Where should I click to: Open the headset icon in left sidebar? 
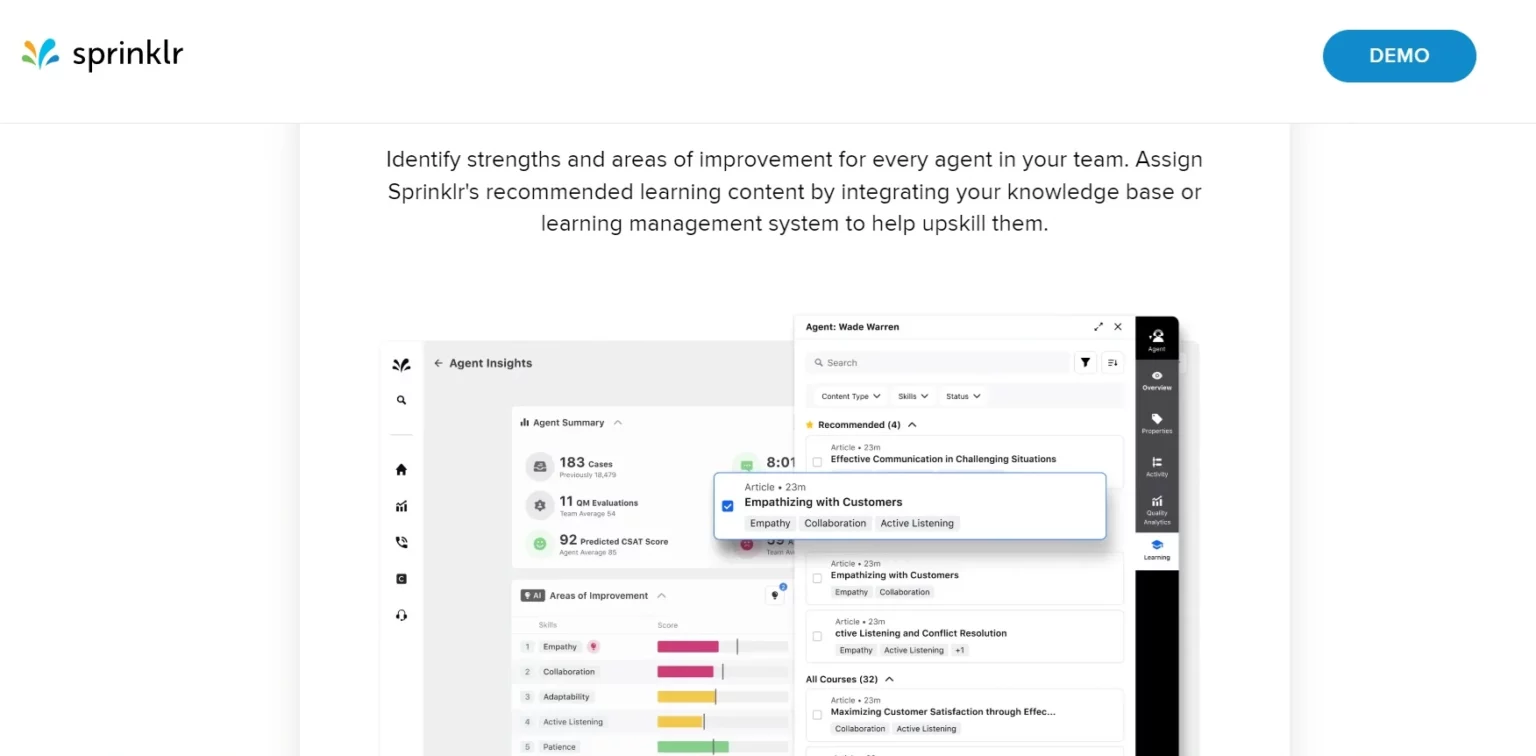point(401,616)
